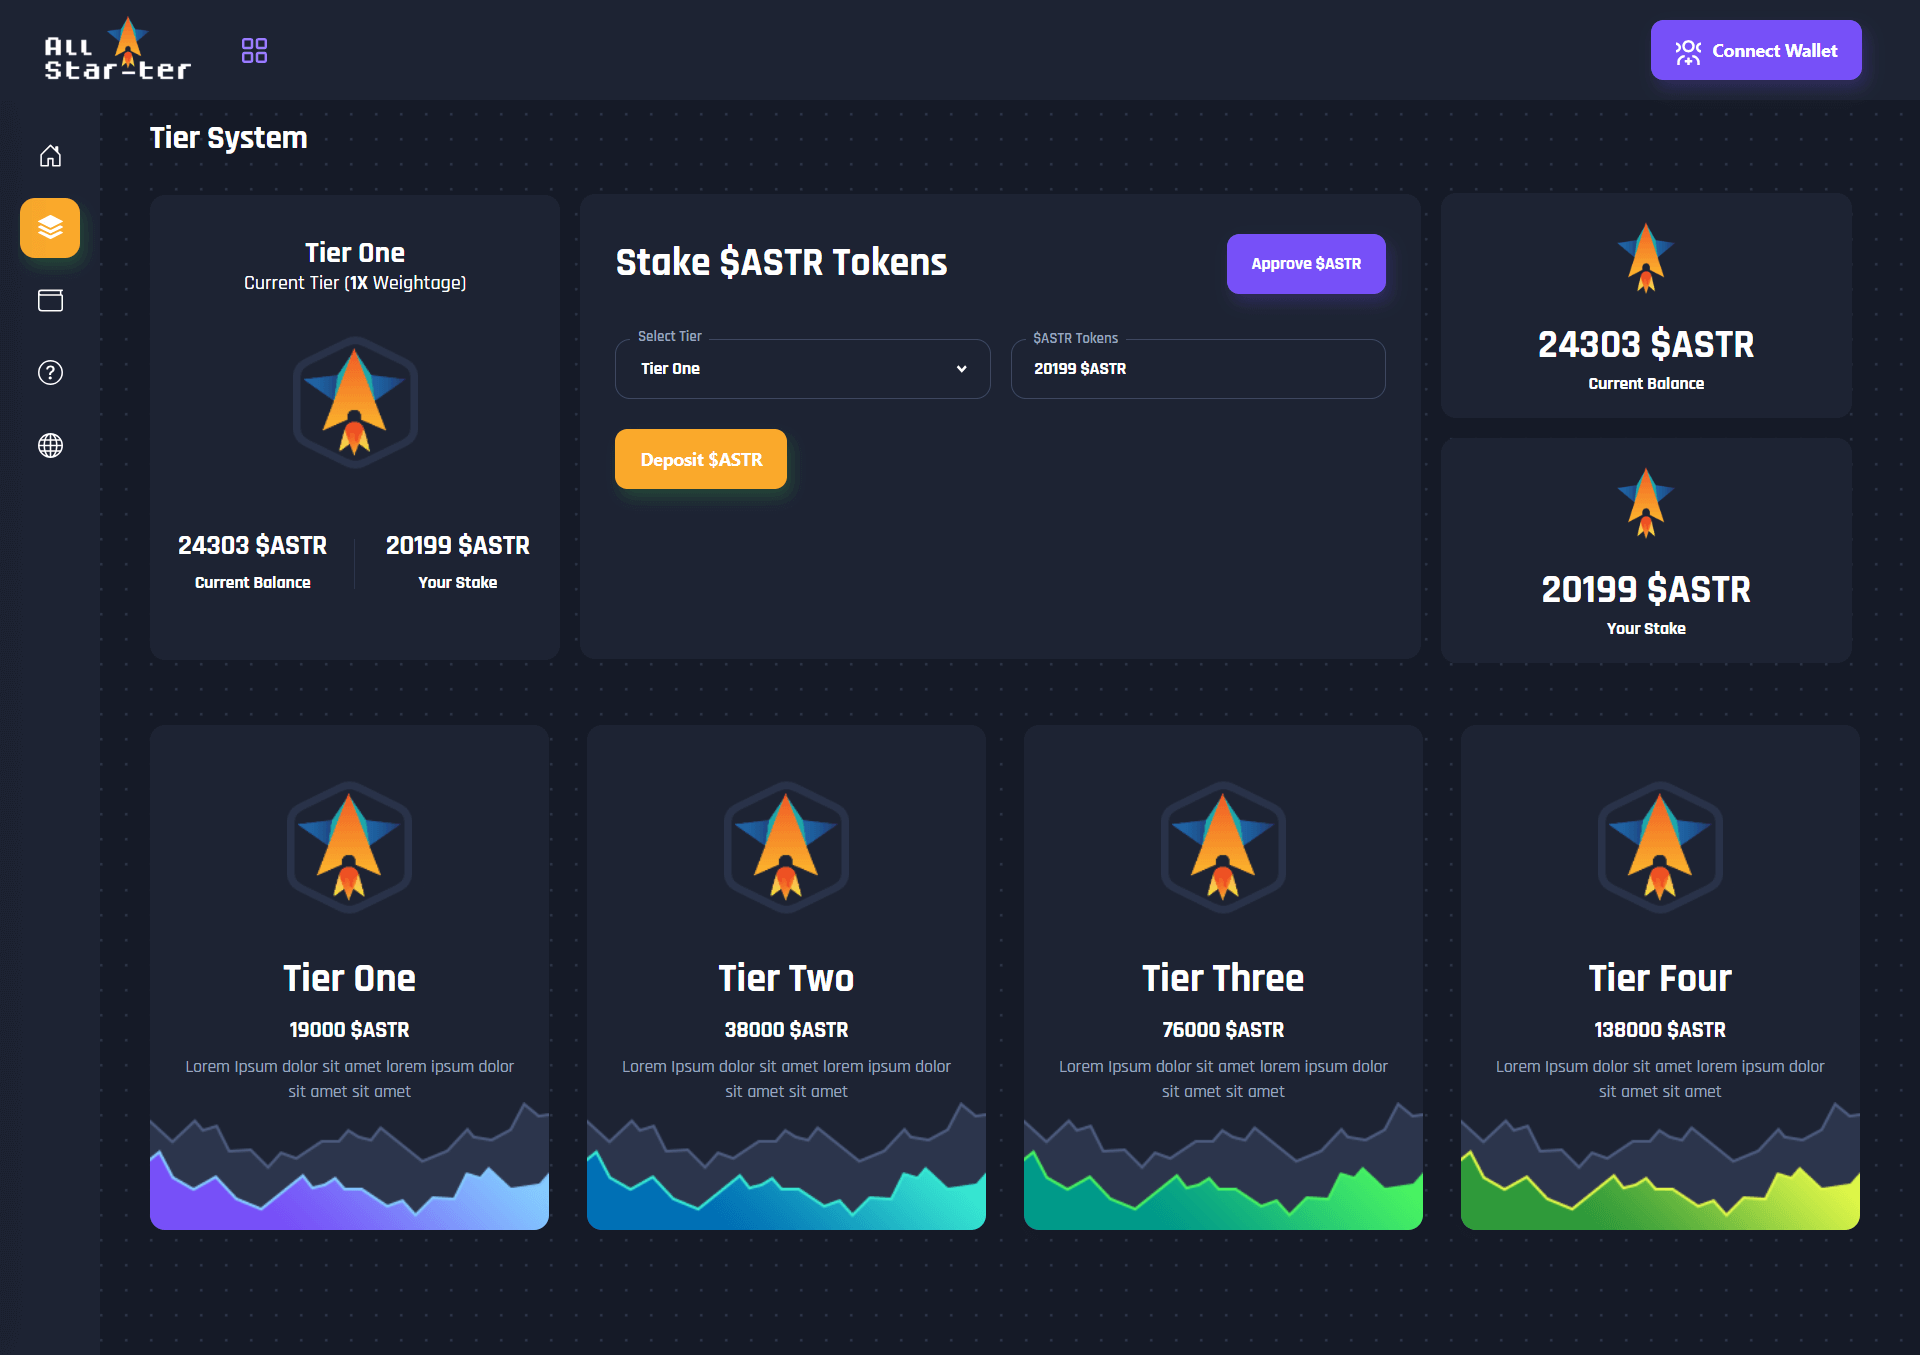1920x1355 pixels.
Task: Click rocket icon above Your Stake card
Action: [1645, 502]
